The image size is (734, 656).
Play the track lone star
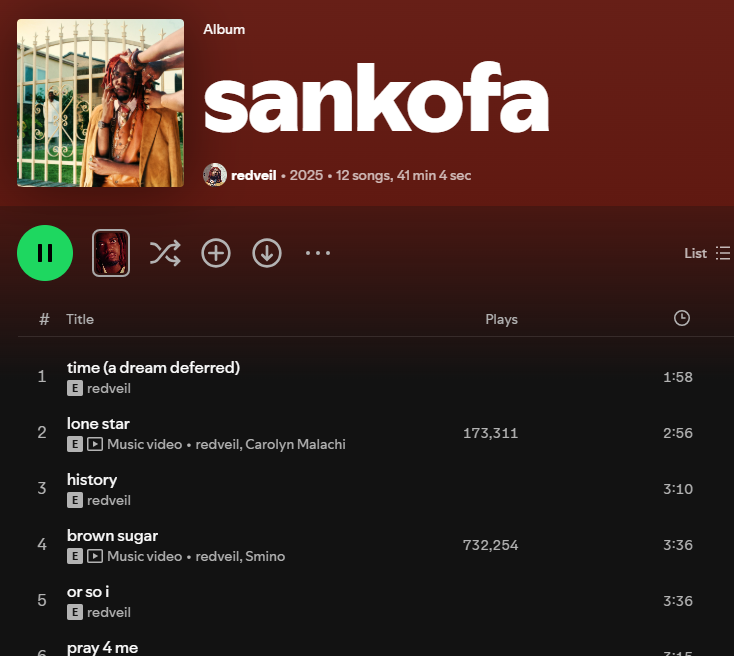(98, 424)
